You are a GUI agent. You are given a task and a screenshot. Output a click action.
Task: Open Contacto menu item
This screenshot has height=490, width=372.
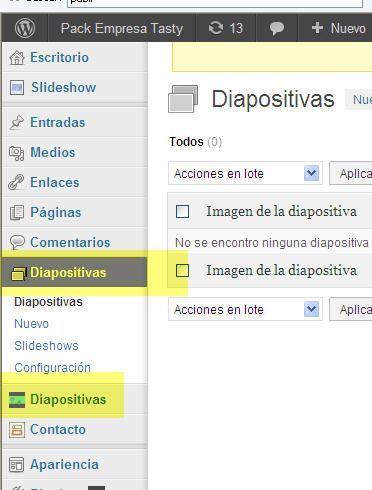pos(58,429)
